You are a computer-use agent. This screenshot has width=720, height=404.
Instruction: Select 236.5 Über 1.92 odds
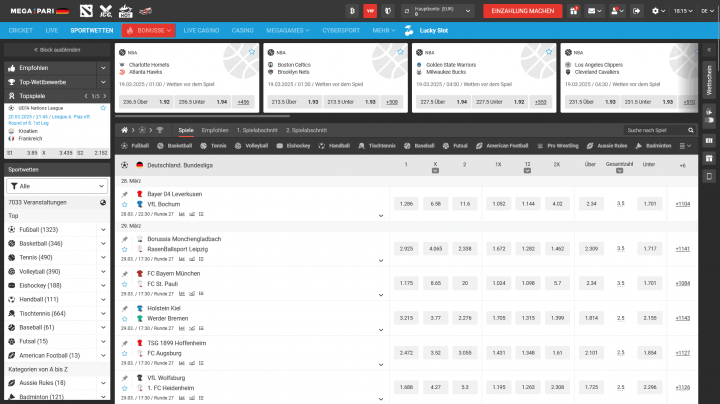tap(146, 102)
